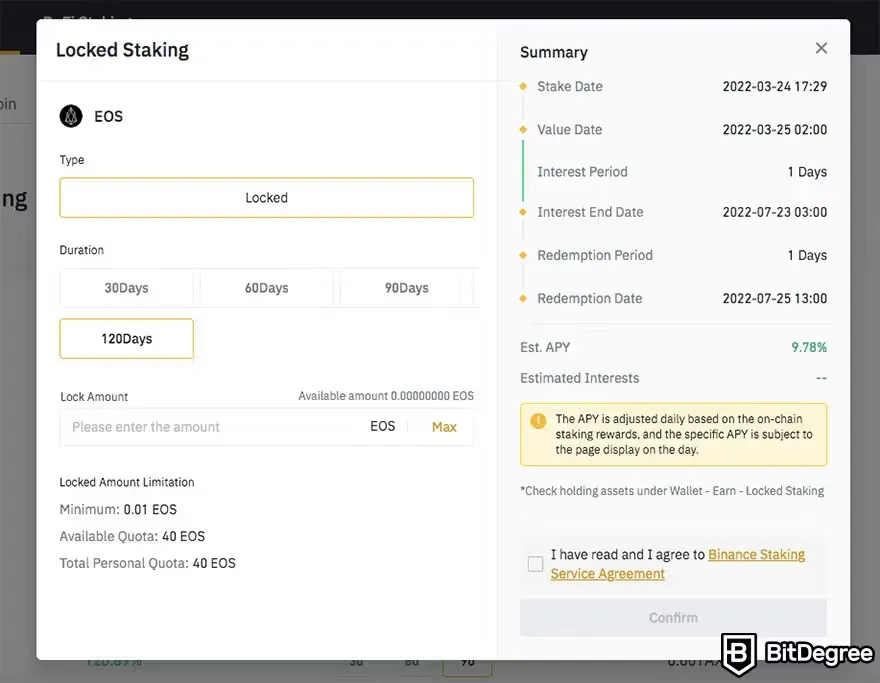Click the Available amount 0.00000000 EOS text
The width and height of the screenshot is (880, 683).
[386, 396]
